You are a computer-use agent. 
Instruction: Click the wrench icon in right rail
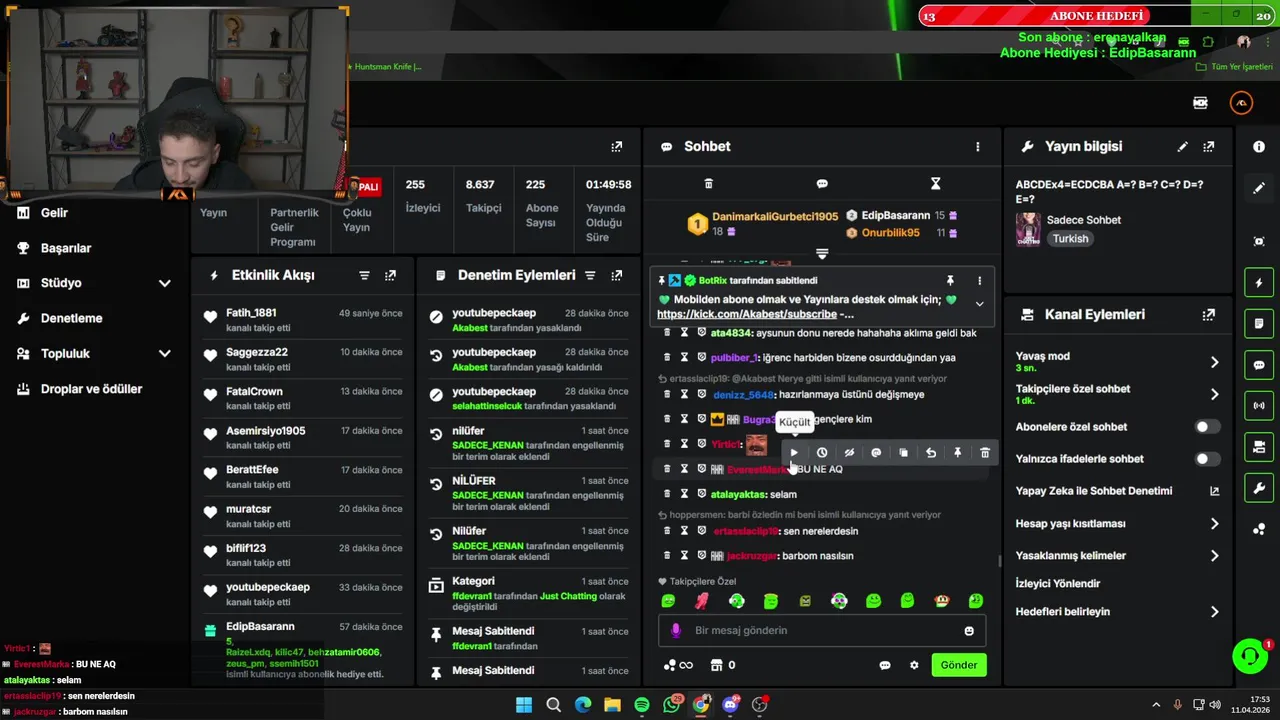pos(1259,488)
